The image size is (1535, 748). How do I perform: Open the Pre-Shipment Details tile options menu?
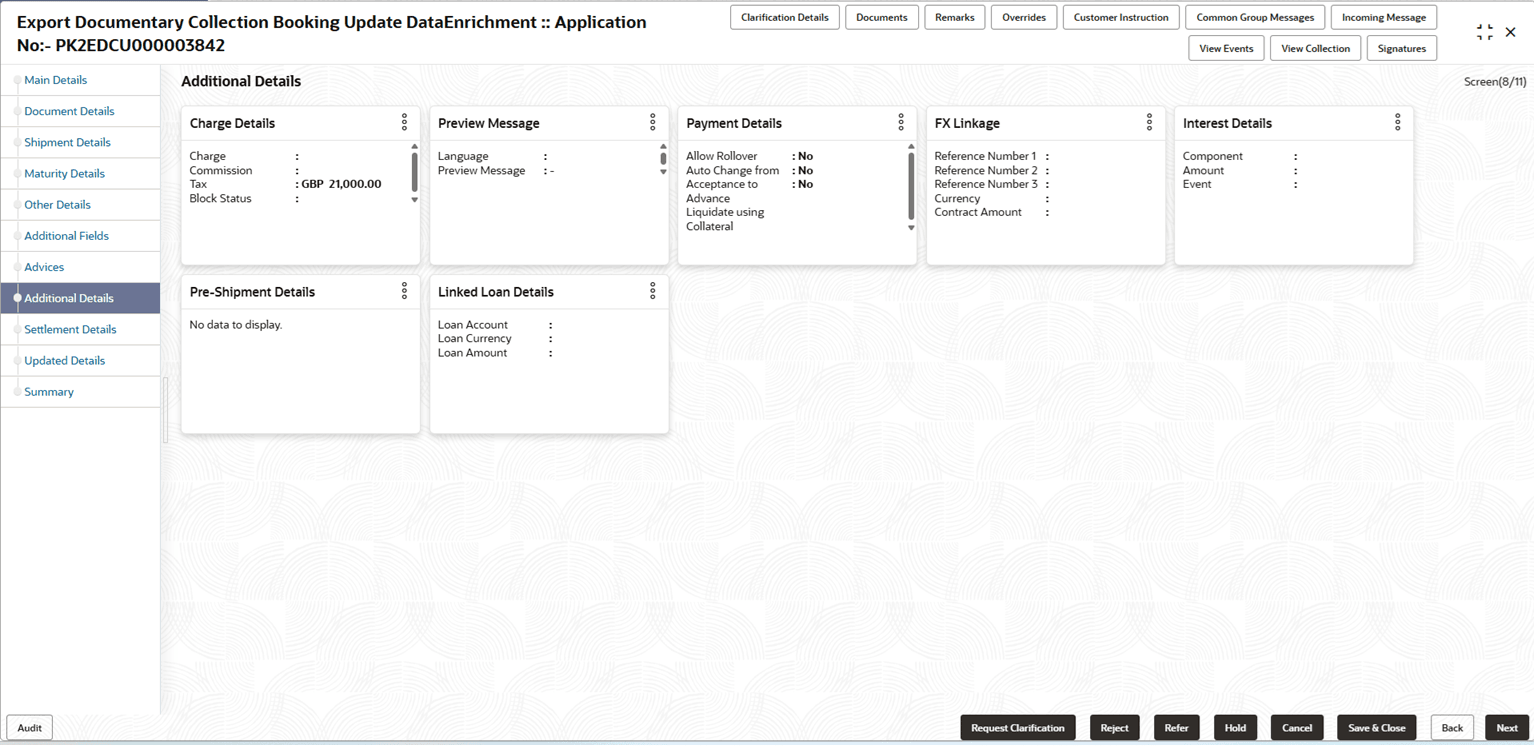pyautogui.click(x=404, y=291)
